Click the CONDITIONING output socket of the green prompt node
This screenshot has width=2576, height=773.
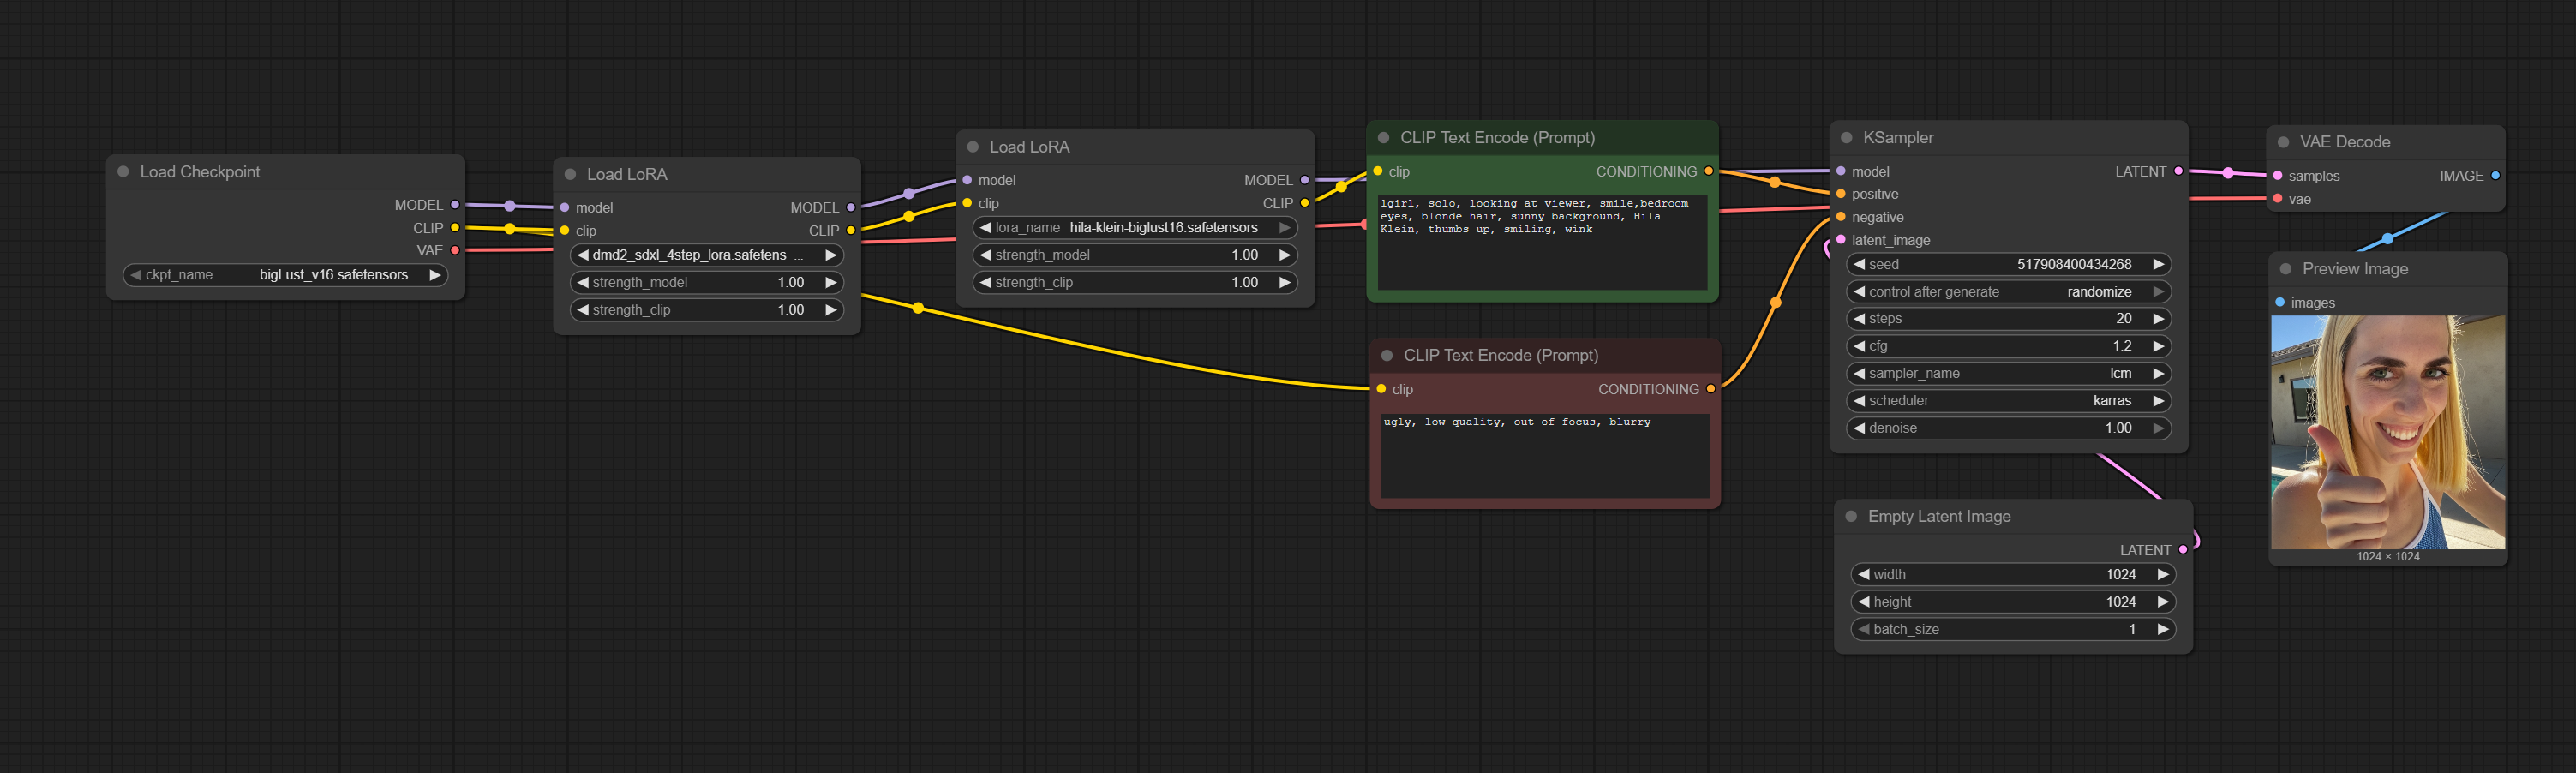1708,172
